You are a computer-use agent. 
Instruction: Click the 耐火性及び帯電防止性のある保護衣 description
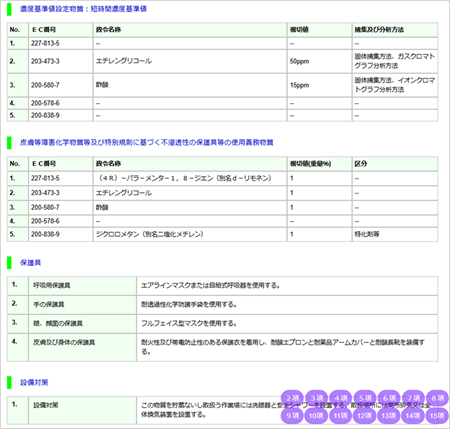click(287, 348)
